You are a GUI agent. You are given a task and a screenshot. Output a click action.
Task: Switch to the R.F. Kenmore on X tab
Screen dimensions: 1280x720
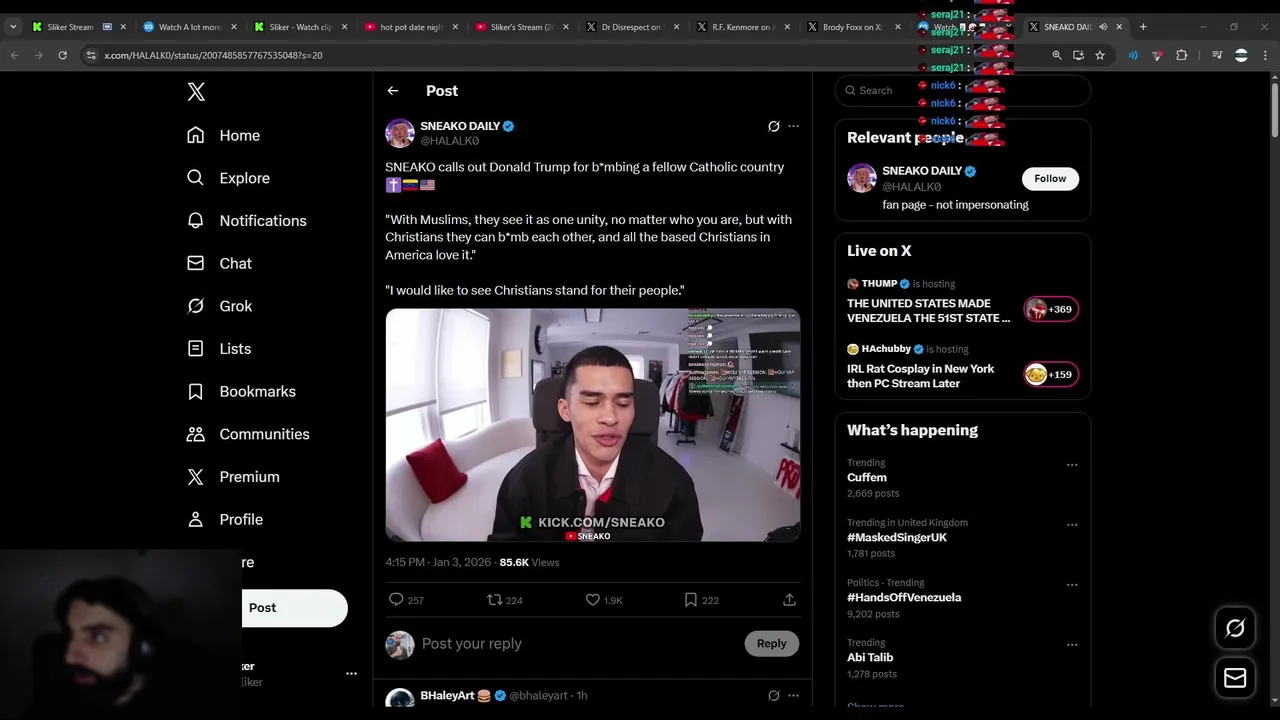click(x=742, y=27)
